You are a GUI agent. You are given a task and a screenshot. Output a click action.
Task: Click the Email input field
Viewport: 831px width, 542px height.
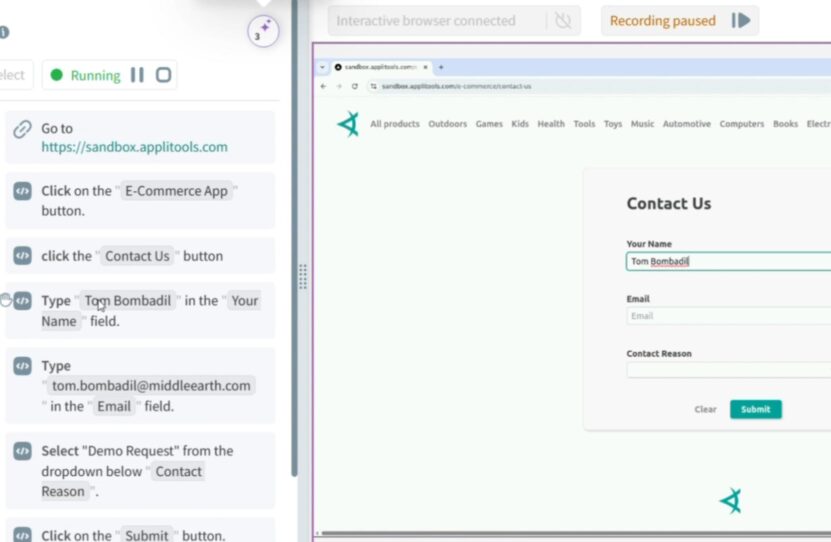click(729, 316)
